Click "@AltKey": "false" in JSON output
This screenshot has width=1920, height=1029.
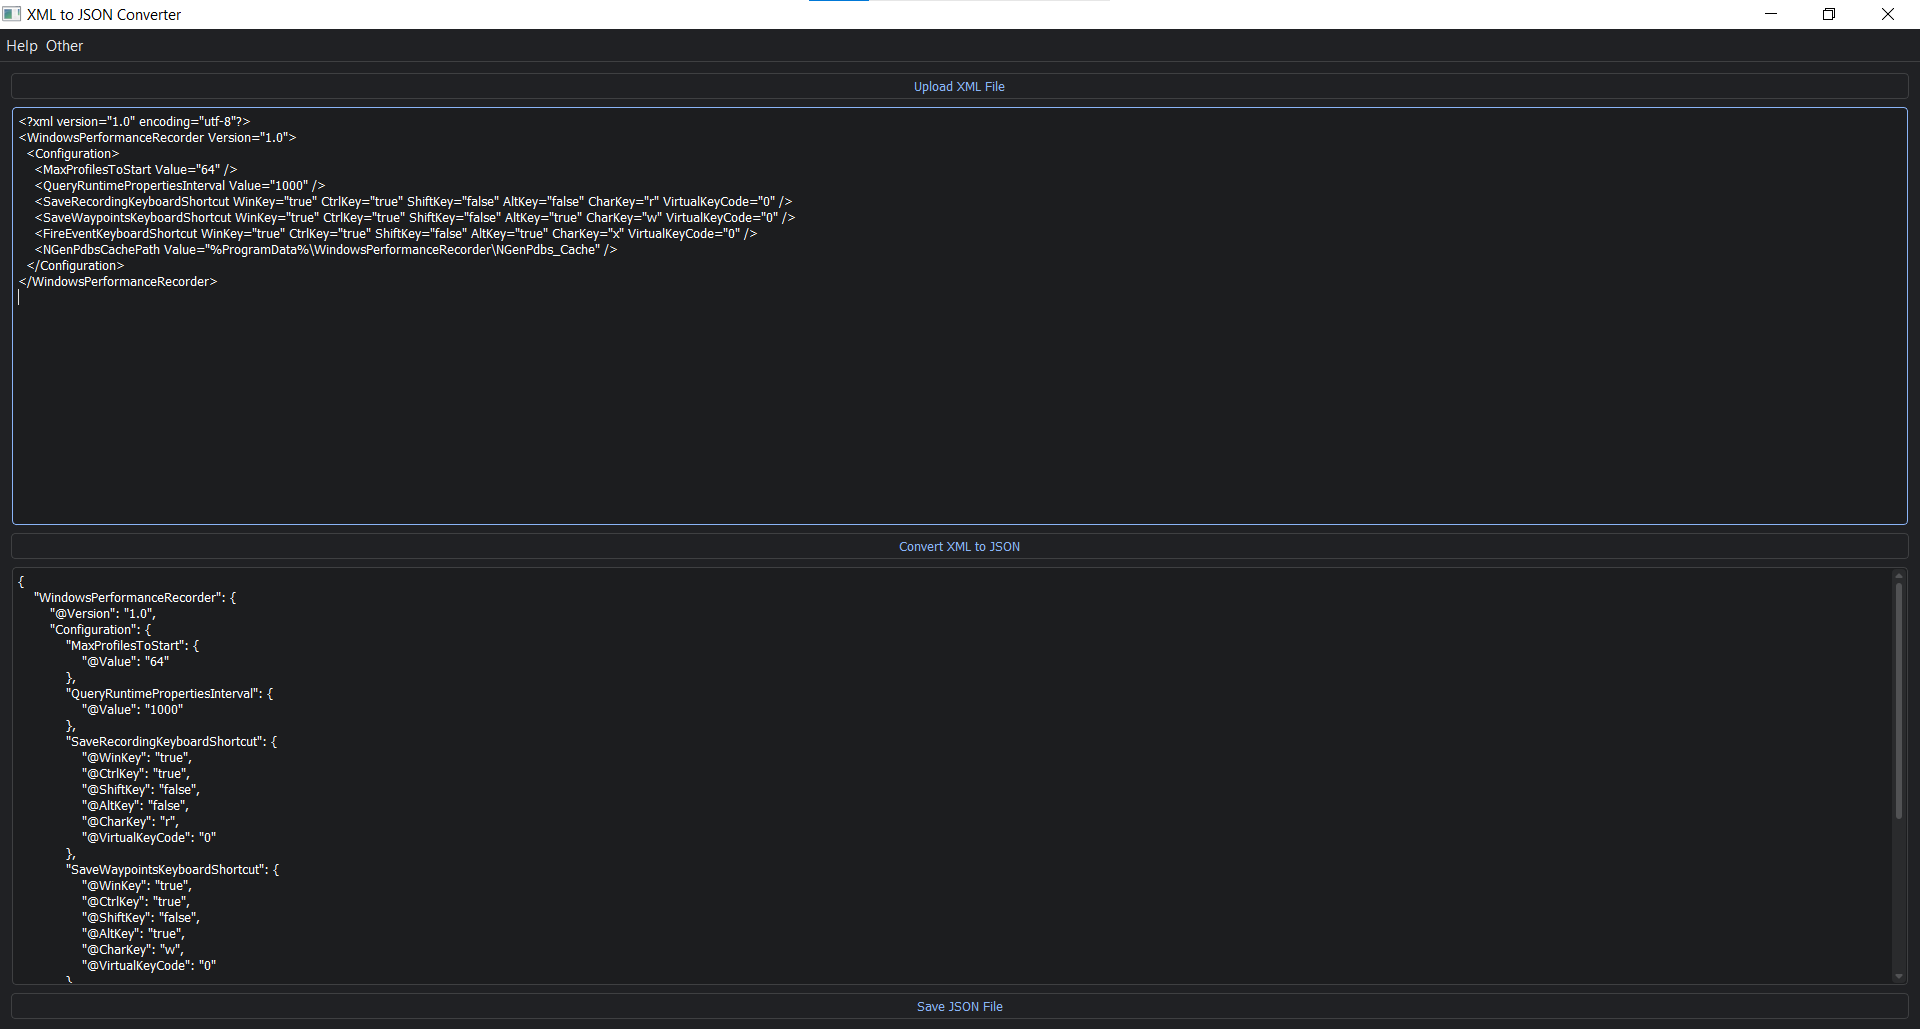click(135, 806)
